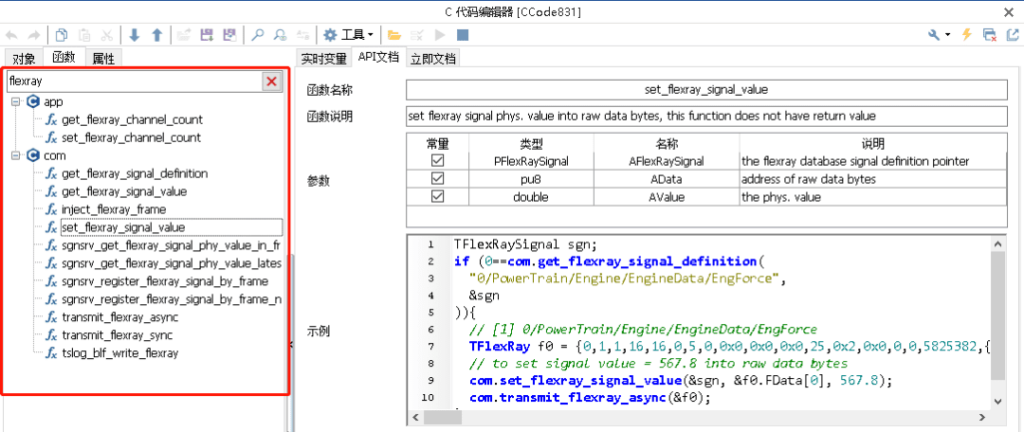Click the wrench settings icon

934,35
